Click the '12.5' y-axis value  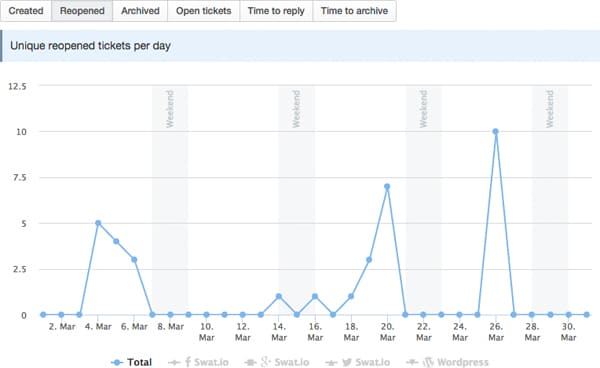tap(18, 86)
